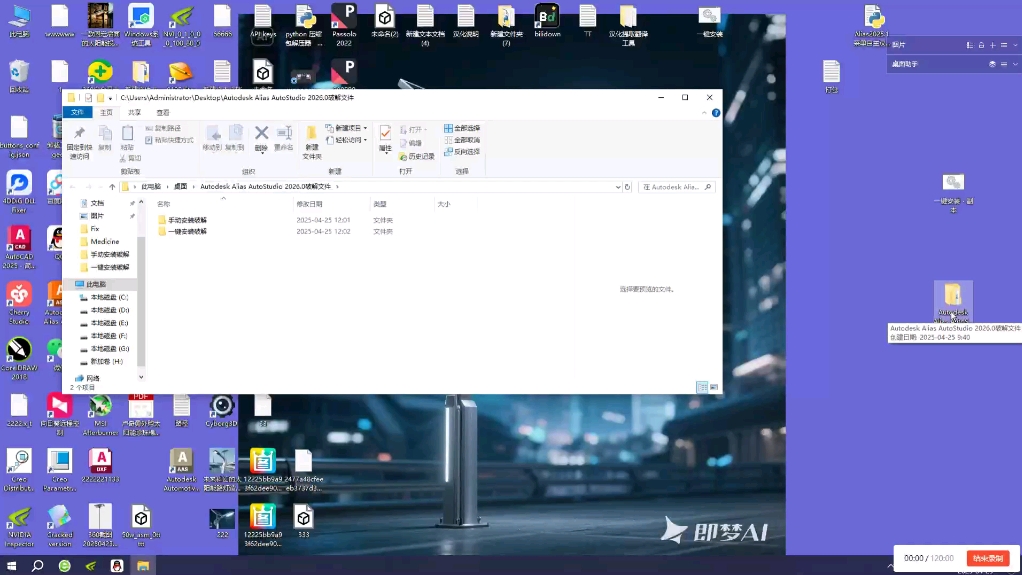This screenshot has width=1022, height=575.
Task: Click the red 结束录制 recording button
Action: [x=987, y=559]
